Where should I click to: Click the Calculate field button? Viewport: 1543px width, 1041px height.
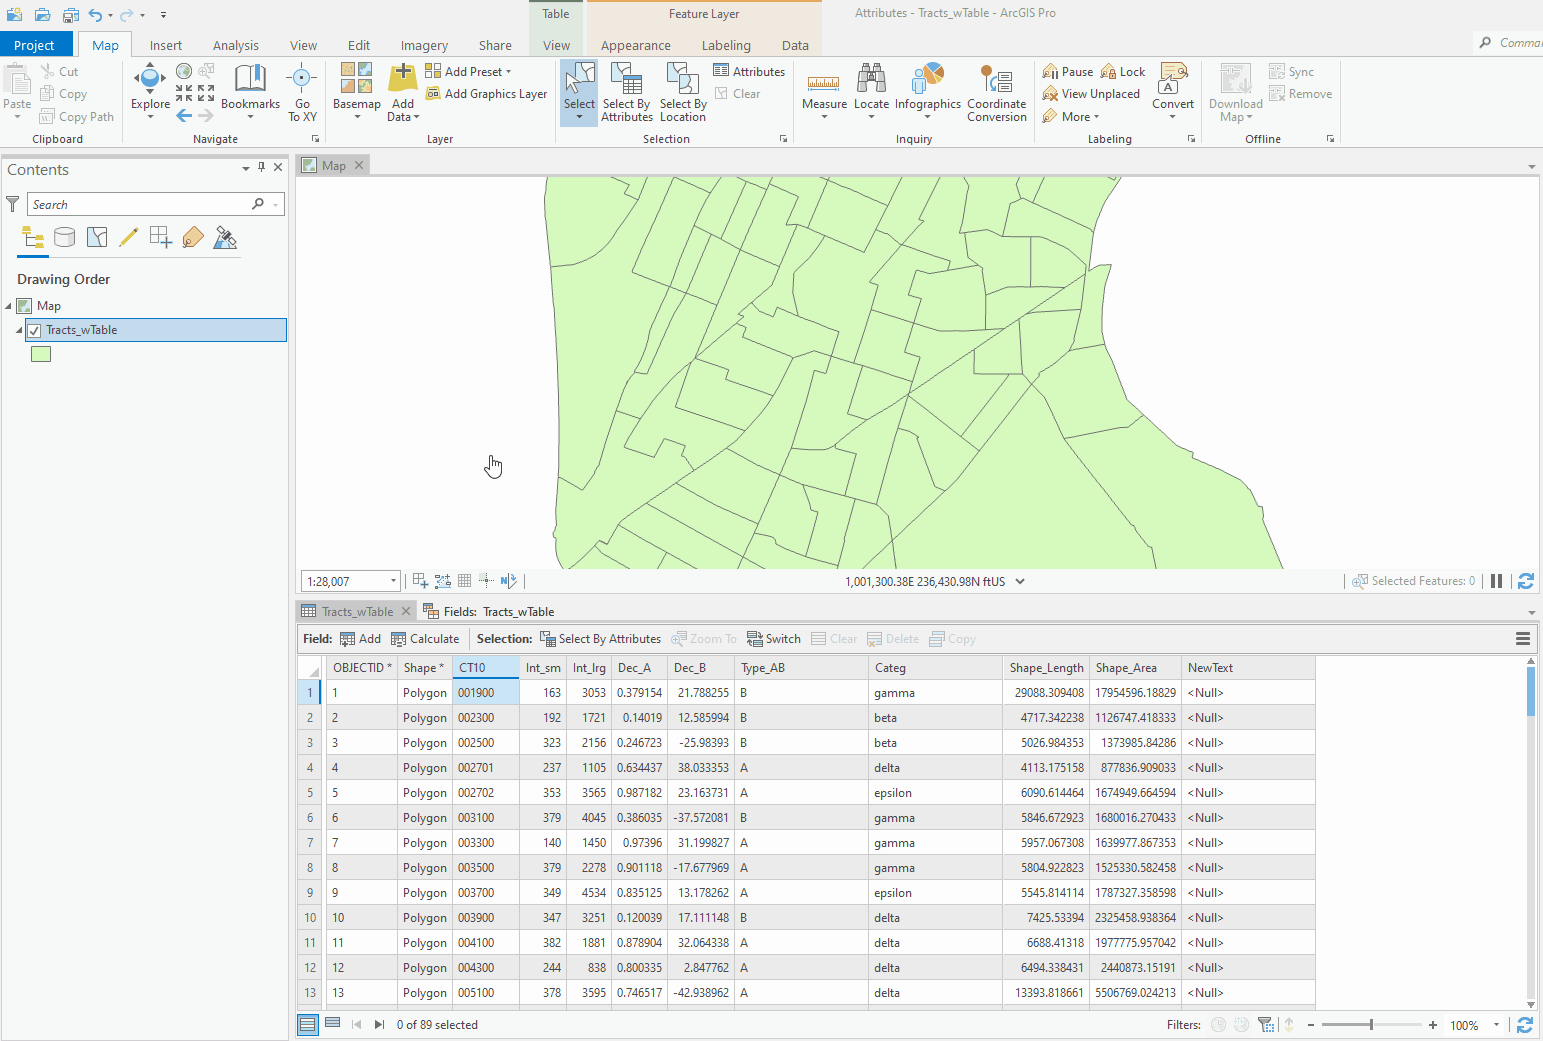click(425, 639)
